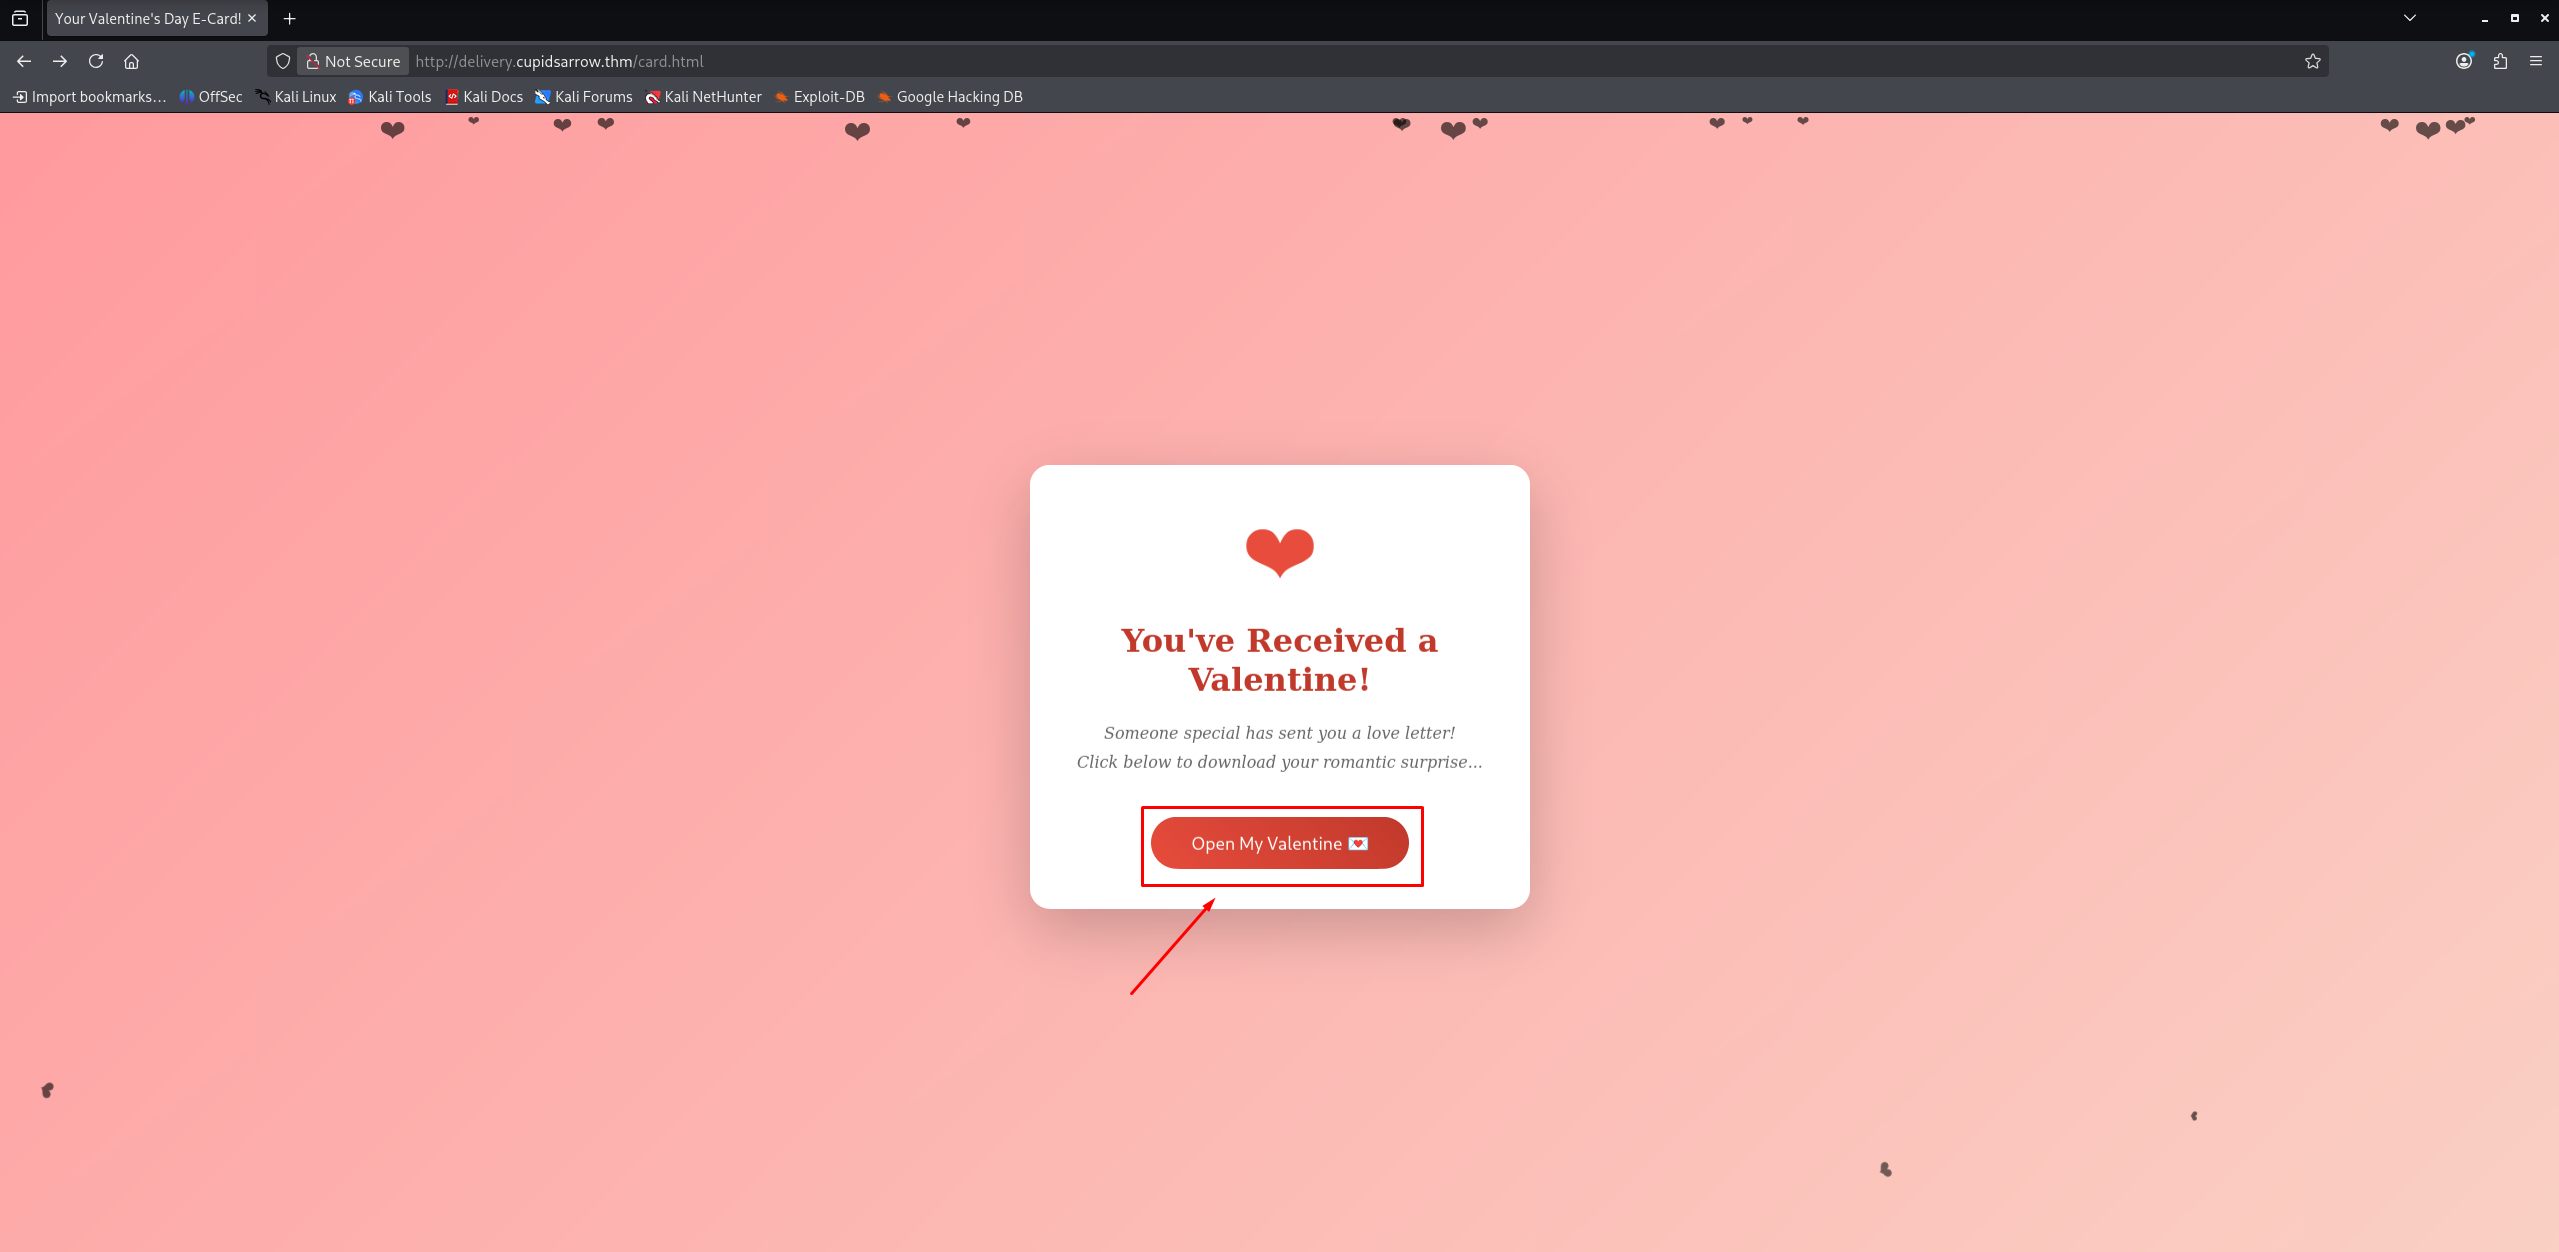Open the application hamburger menu
Image resolution: width=2559 pixels, height=1252 pixels.
(x=2536, y=61)
